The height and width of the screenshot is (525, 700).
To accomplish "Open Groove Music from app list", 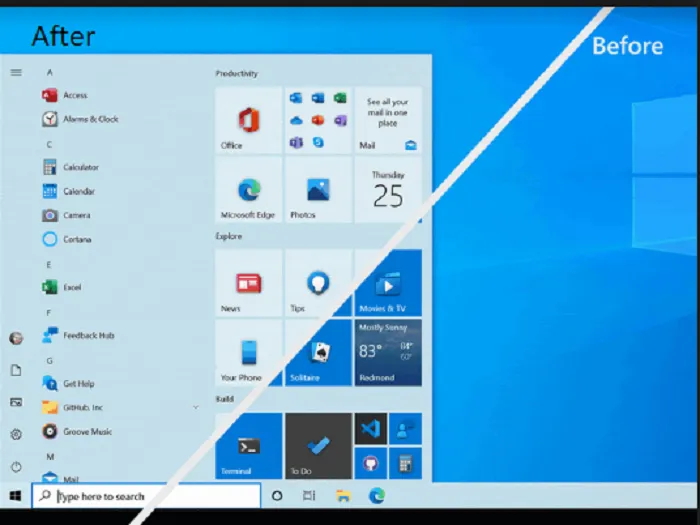I will [86, 432].
